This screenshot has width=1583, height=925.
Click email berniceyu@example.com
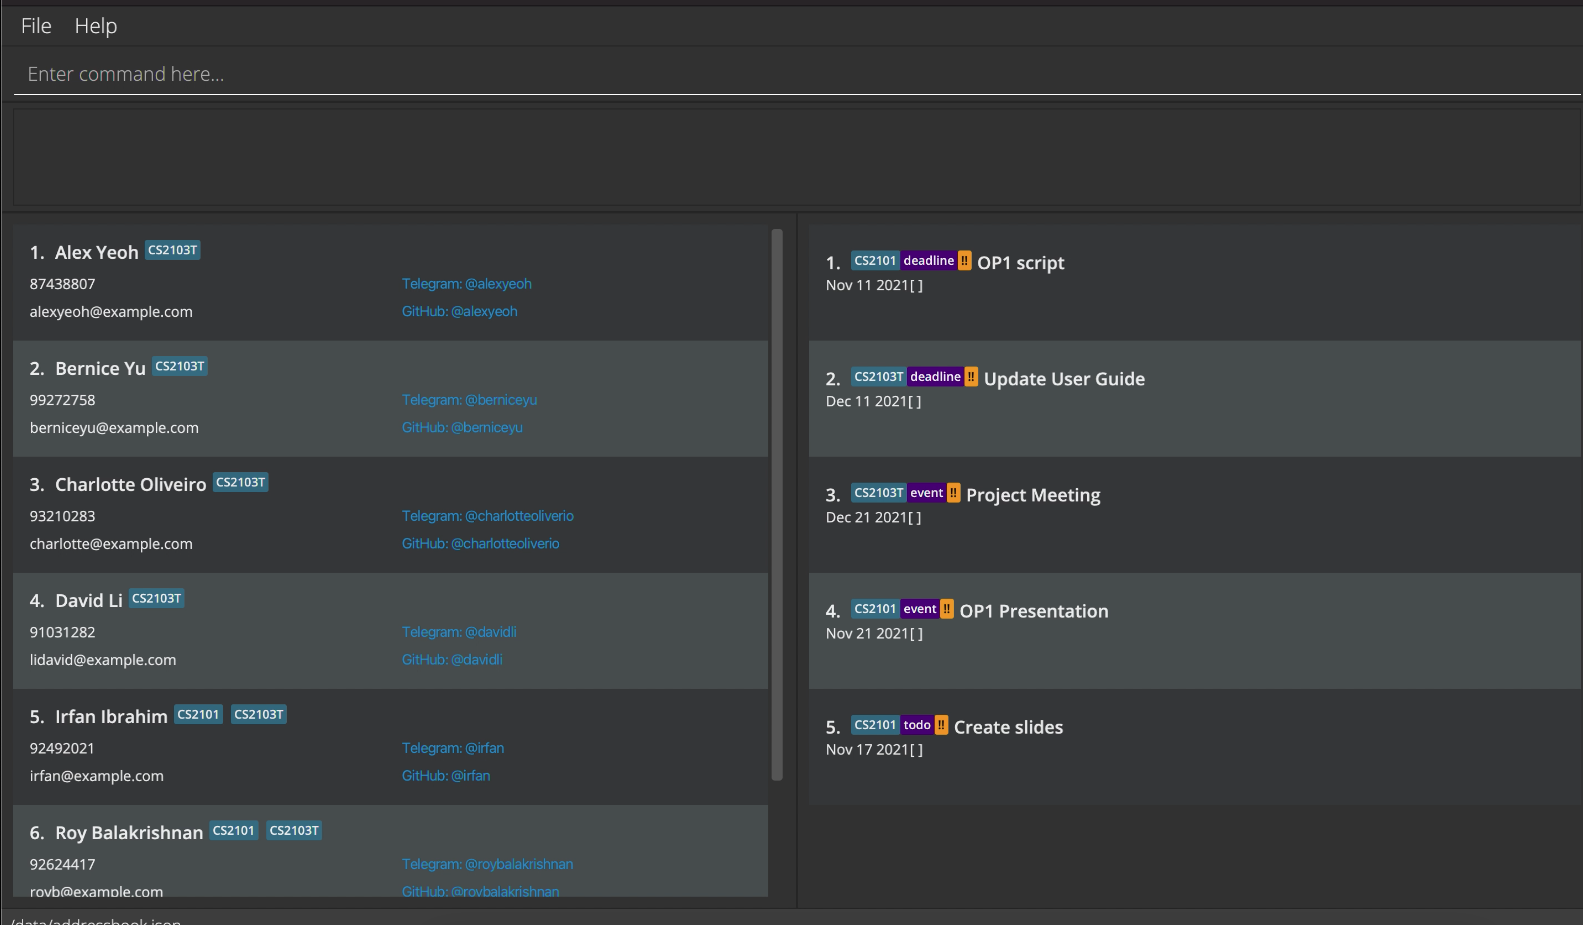tap(114, 428)
